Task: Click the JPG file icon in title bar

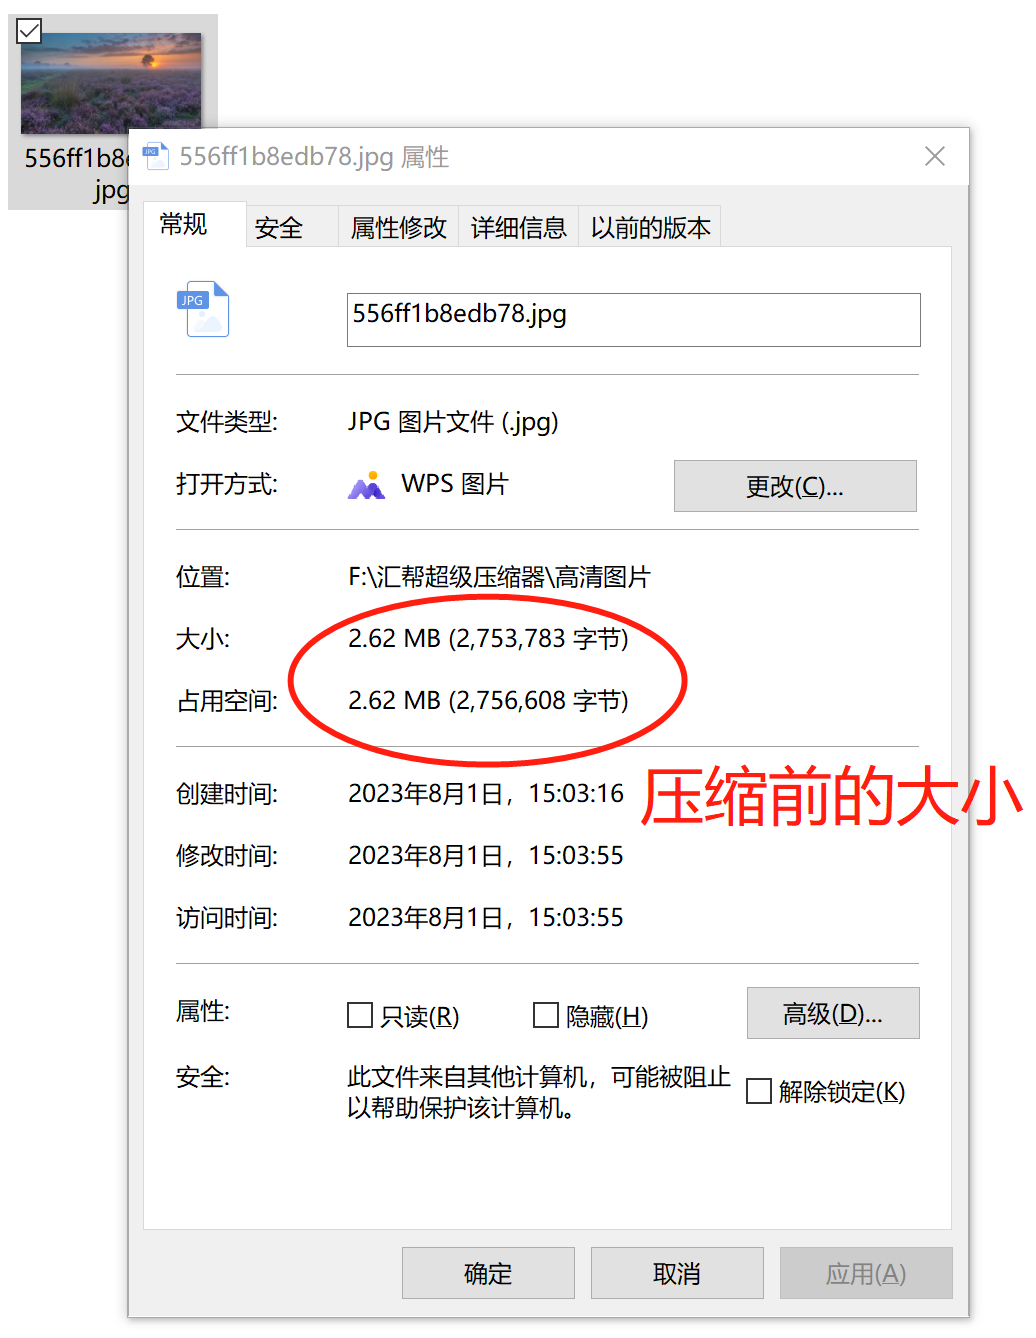Action: click(155, 156)
